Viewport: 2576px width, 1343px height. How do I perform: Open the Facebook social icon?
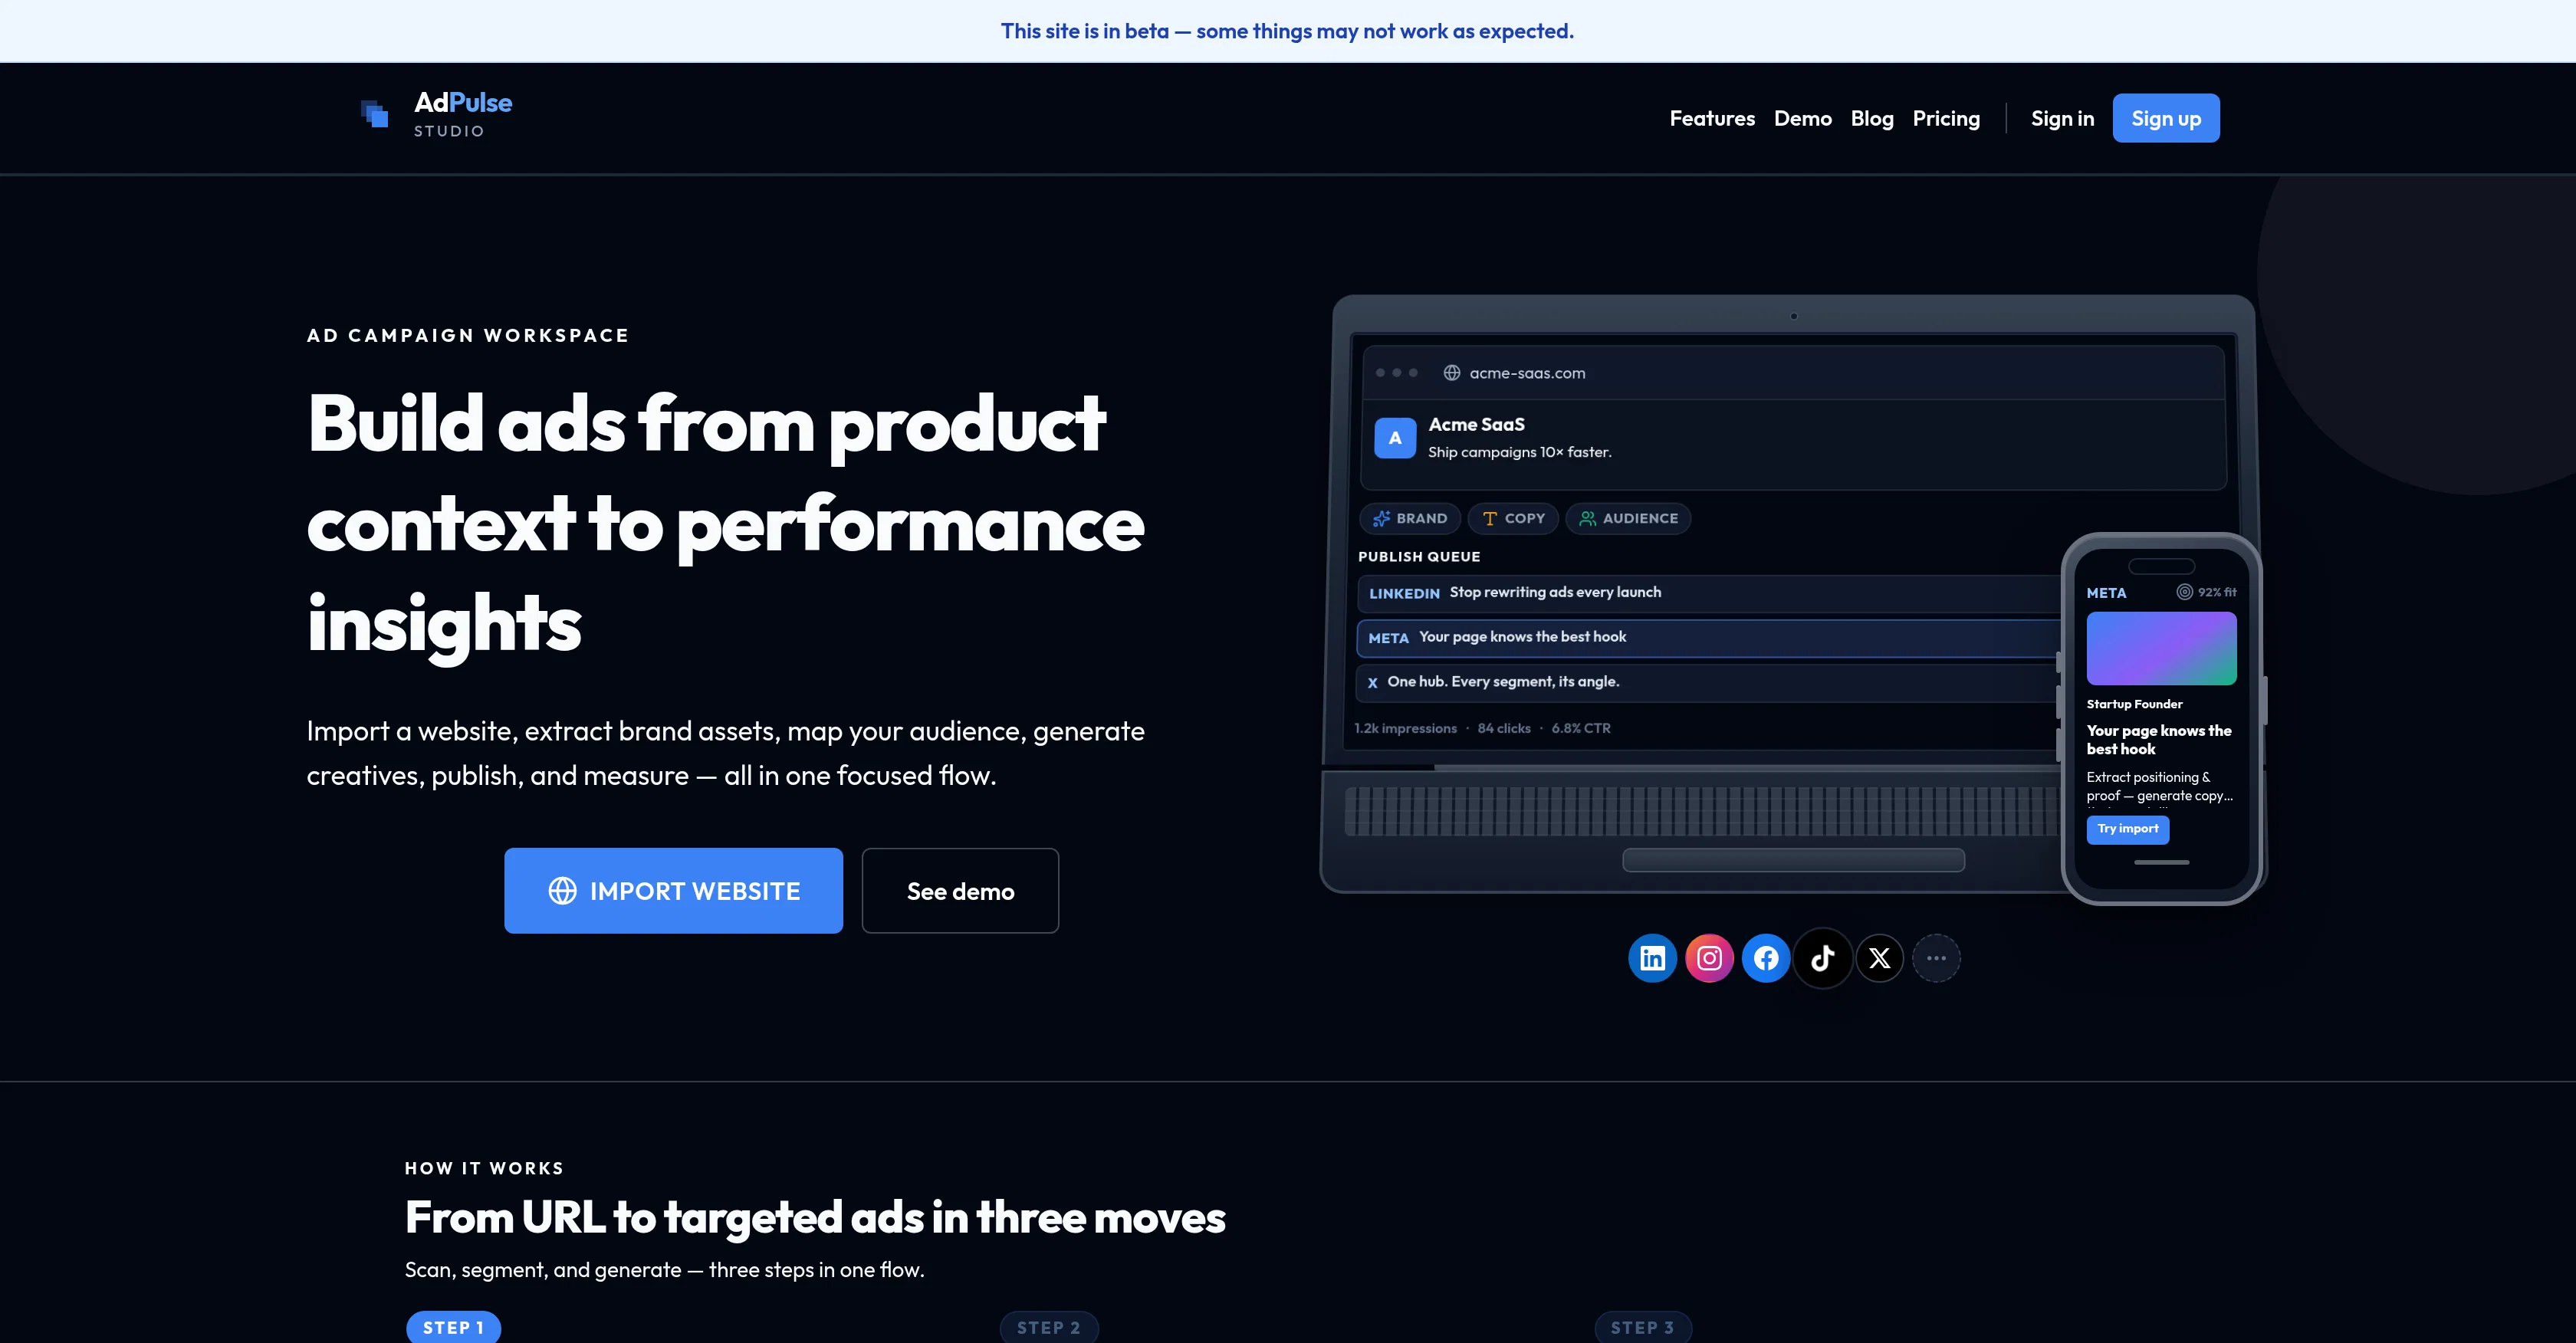[1766, 958]
